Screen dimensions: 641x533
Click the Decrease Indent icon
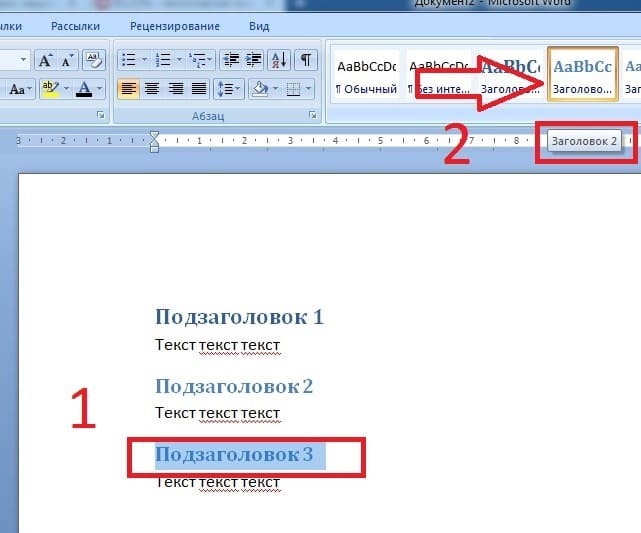pyautogui.click(x=232, y=60)
